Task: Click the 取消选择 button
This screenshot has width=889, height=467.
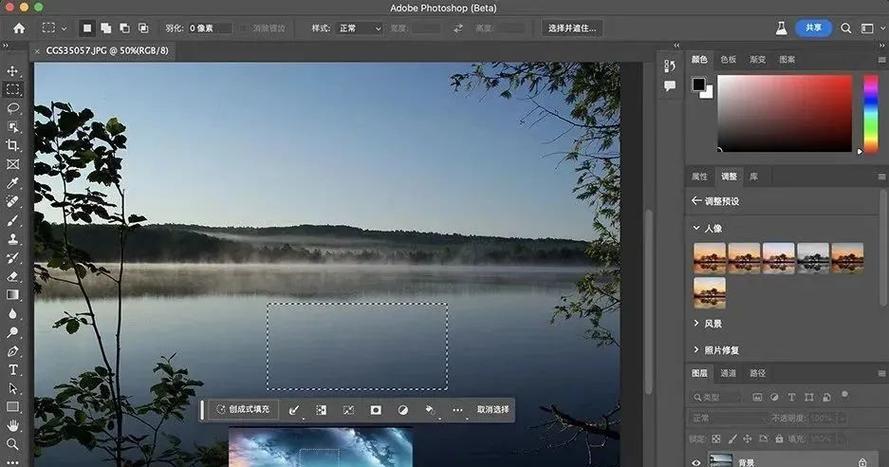Action: click(493, 409)
